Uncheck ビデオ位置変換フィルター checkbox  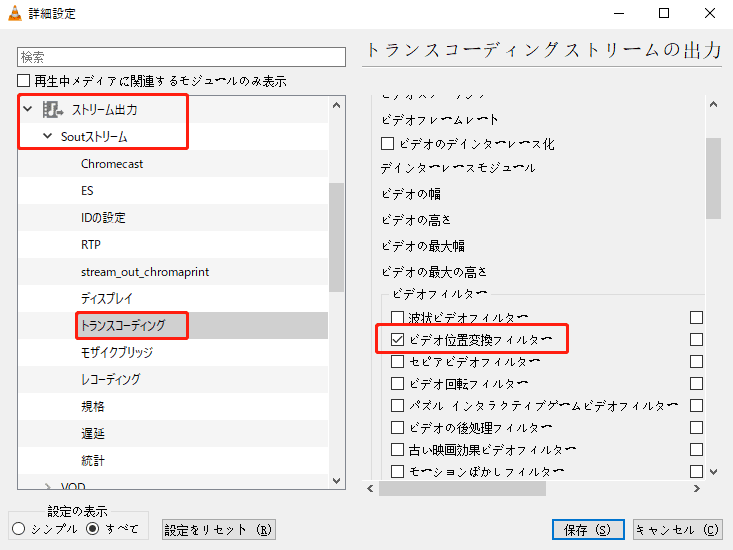397,340
